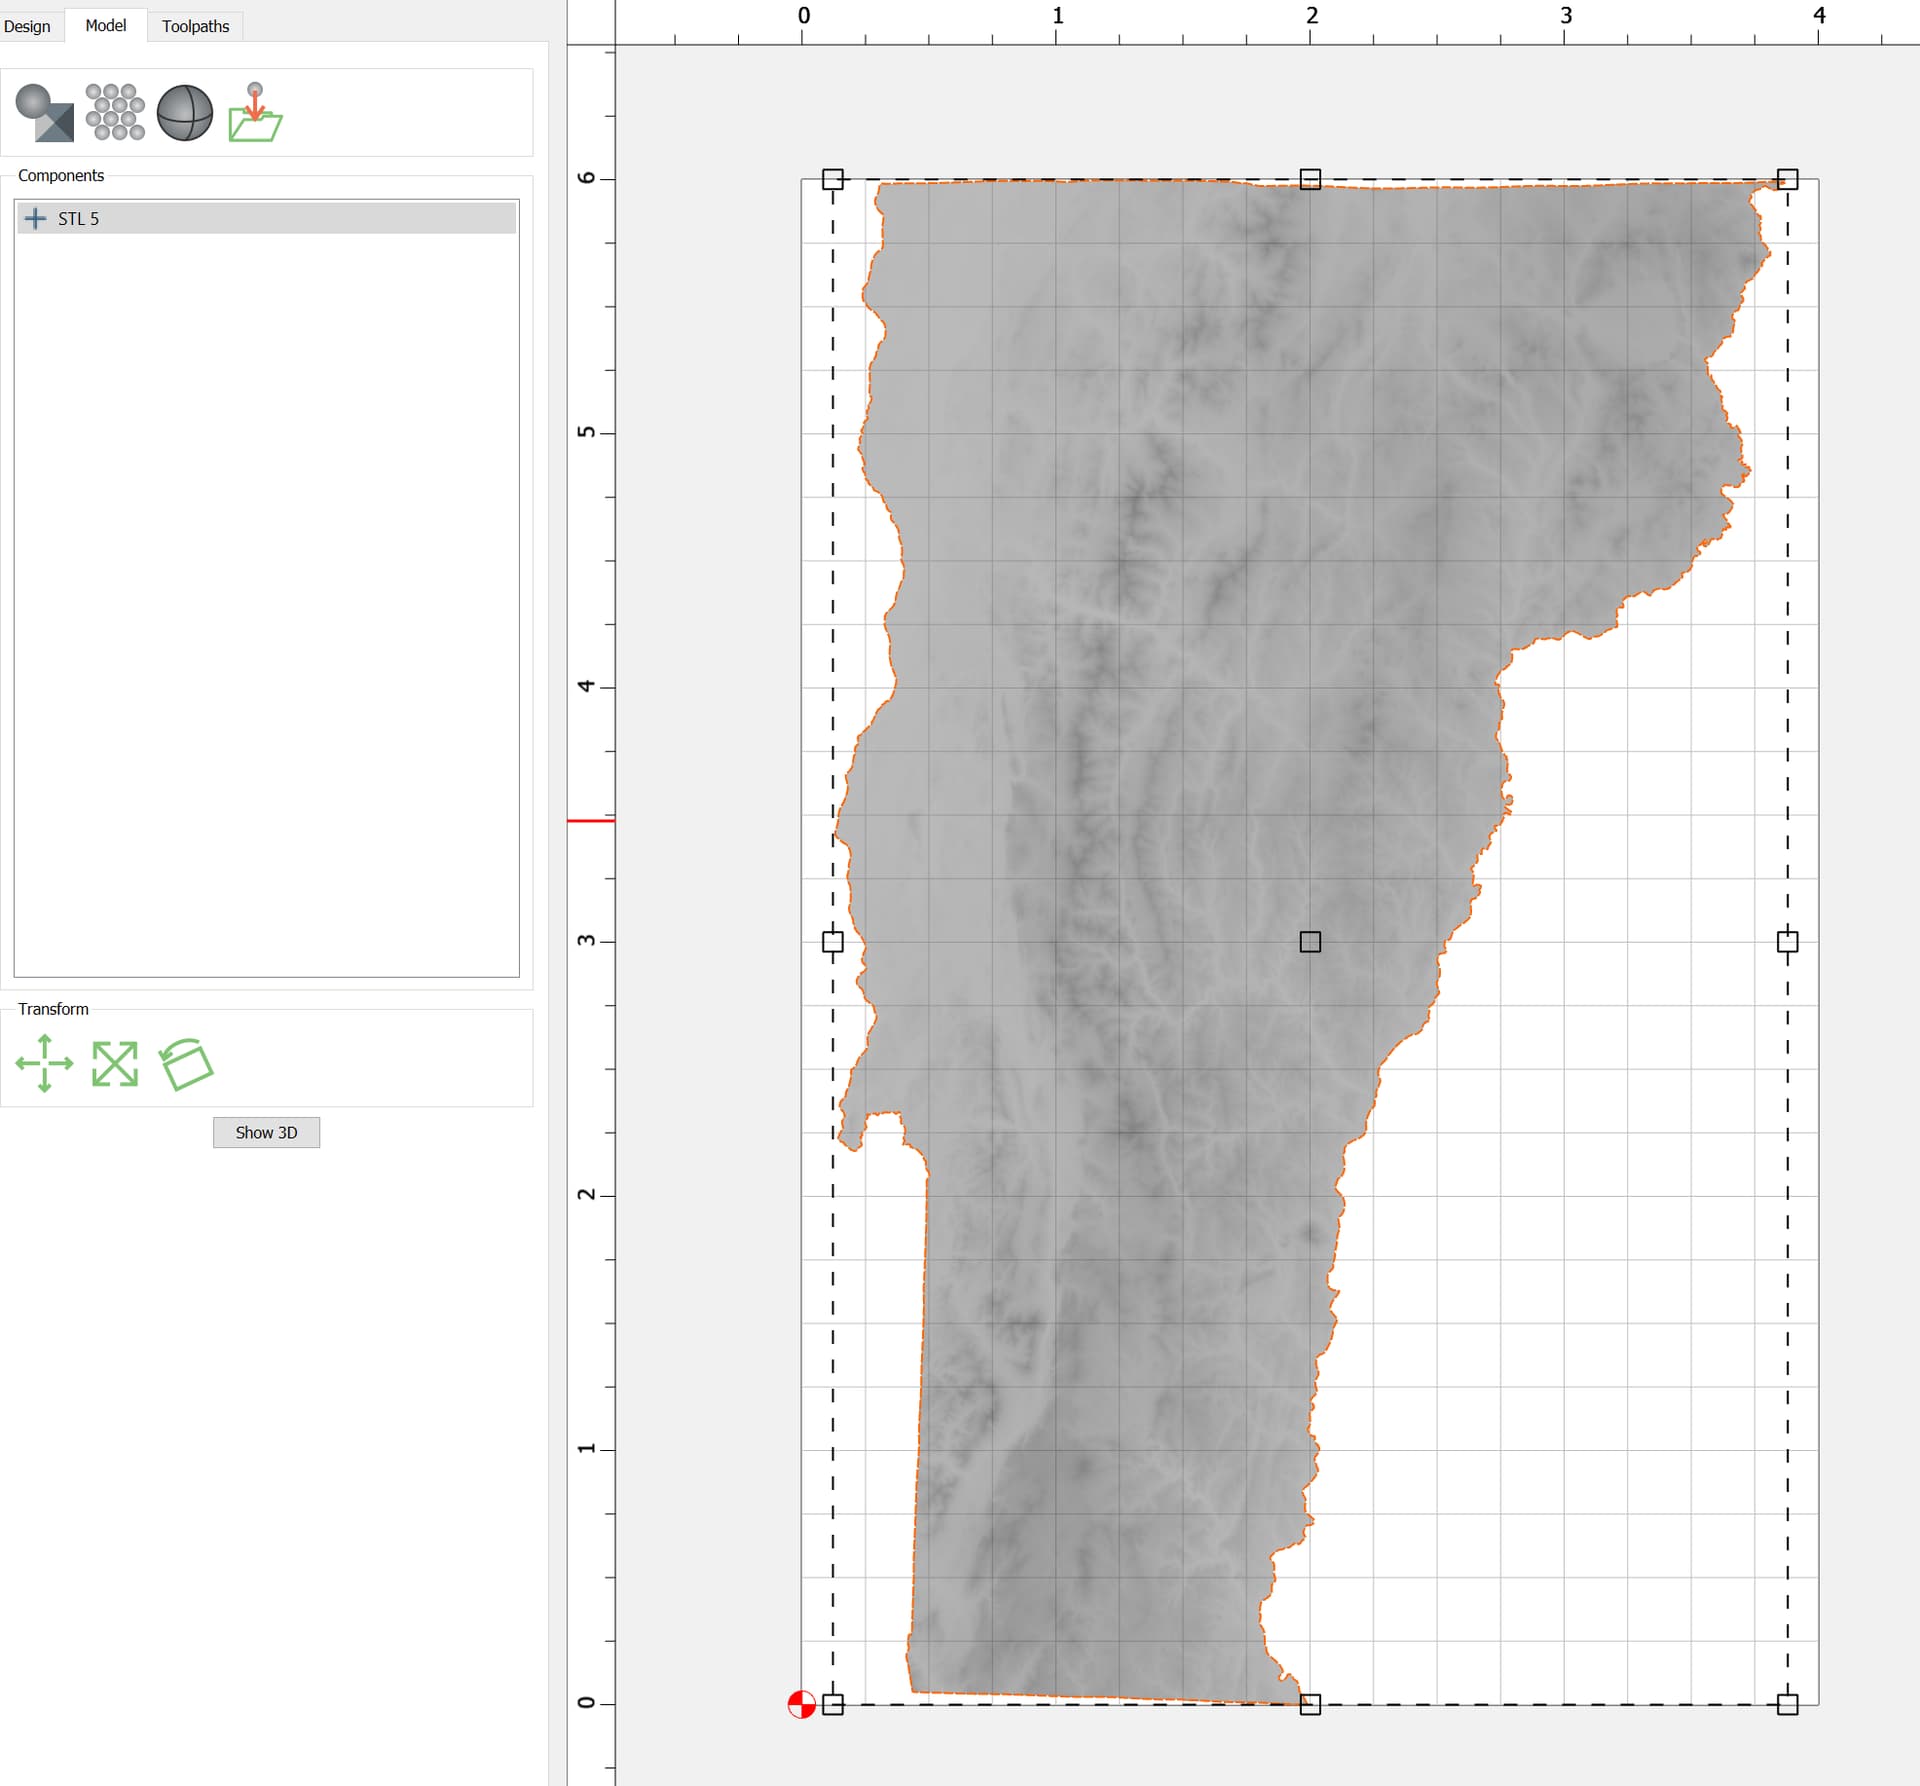Switch to the Design tab
This screenshot has width=1920, height=1786.
(27, 26)
